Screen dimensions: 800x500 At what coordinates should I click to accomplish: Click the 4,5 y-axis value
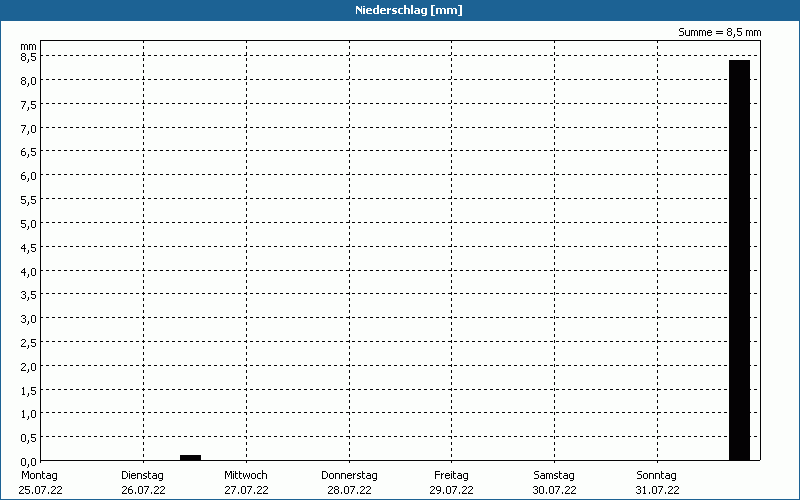pos(29,247)
